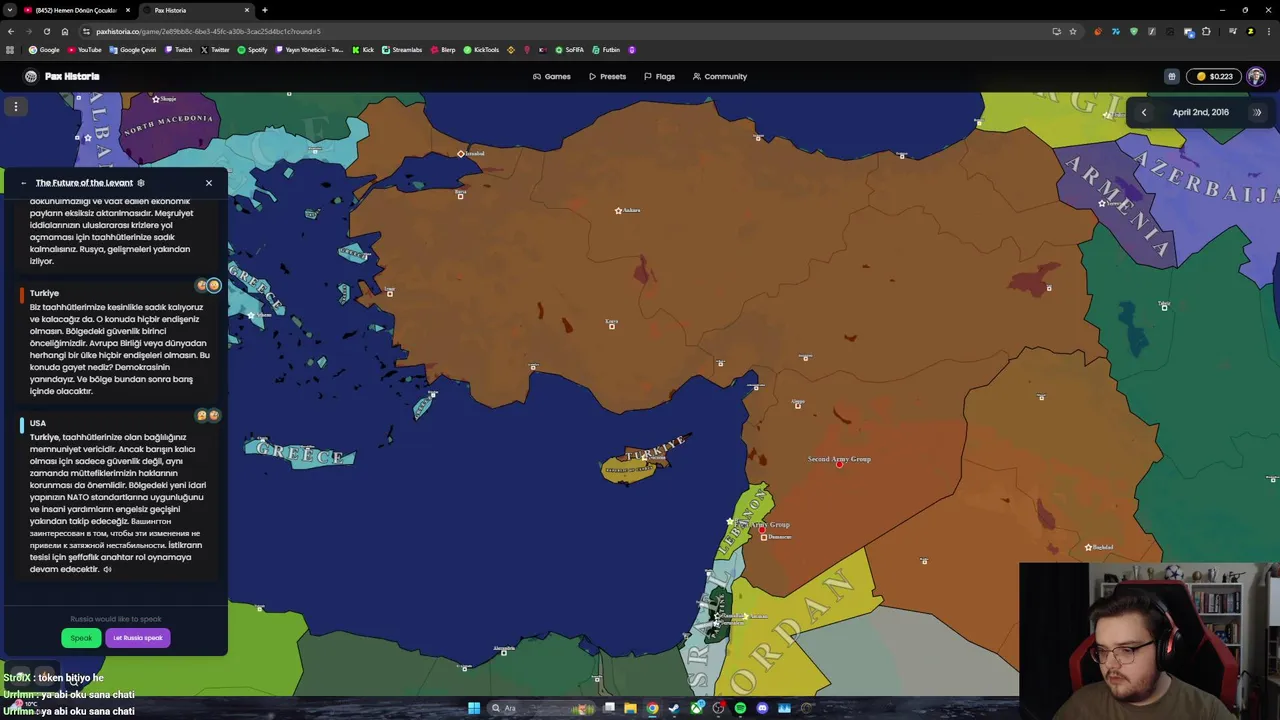
Task: Click the Pax Historia globe logo
Action: [x=31, y=76]
